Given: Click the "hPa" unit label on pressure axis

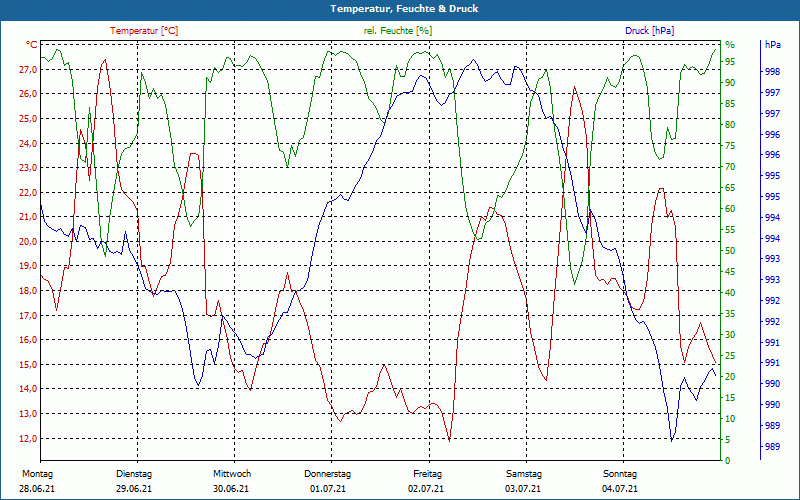Looking at the screenshot, I should pyautogui.click(x=772, y=45).
